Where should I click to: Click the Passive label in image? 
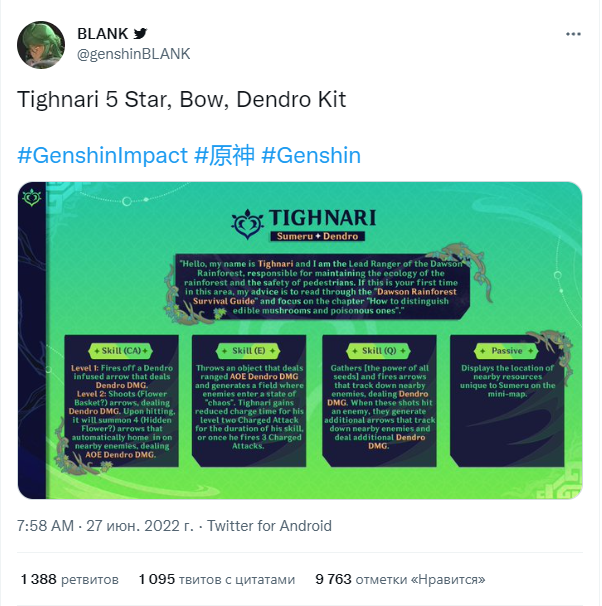(507, 351)
